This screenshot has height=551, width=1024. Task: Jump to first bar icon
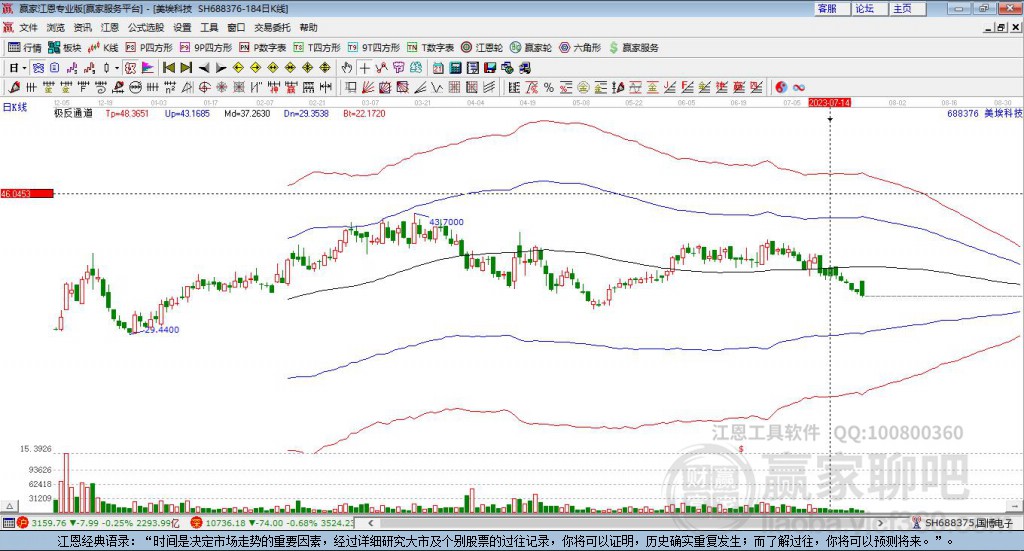[168, 68]
